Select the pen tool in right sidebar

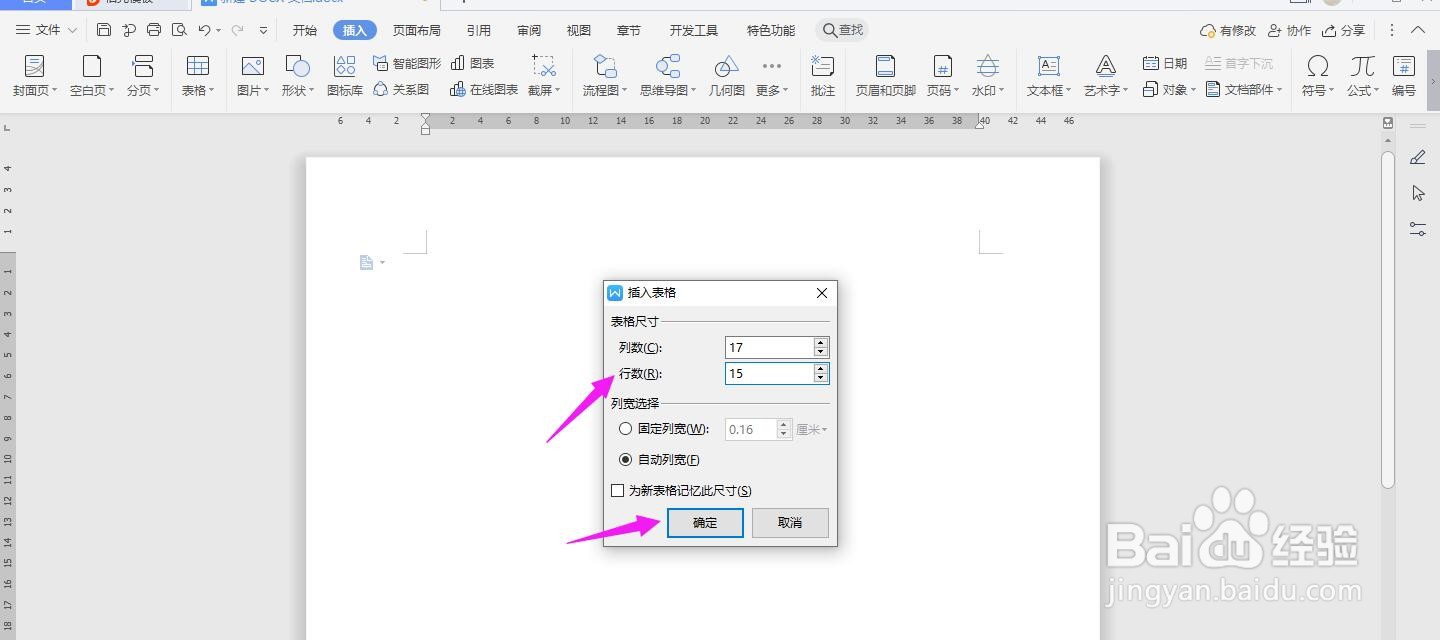point(1417,158)
